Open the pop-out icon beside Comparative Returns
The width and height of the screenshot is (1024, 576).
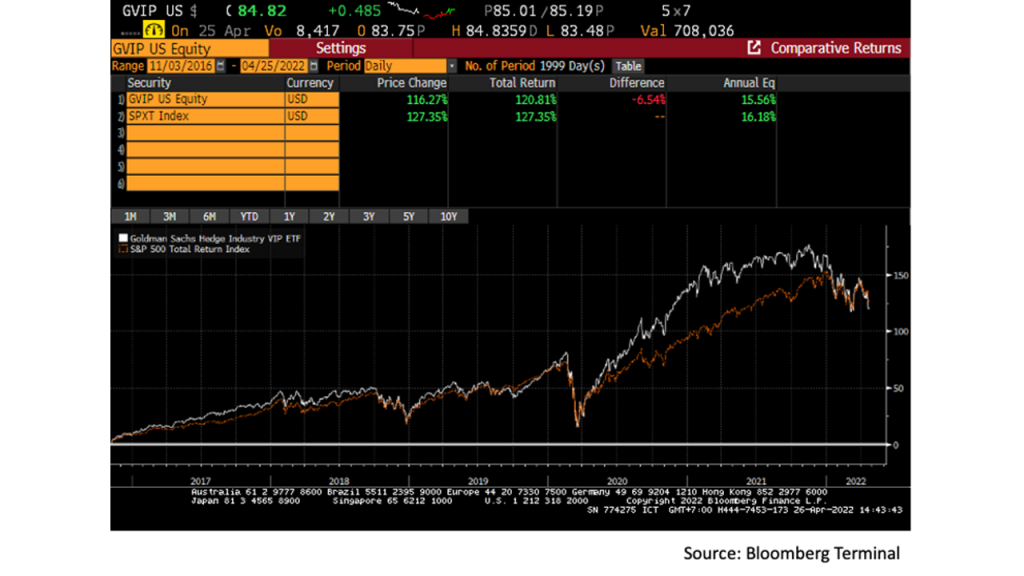(x=754, y=48)
